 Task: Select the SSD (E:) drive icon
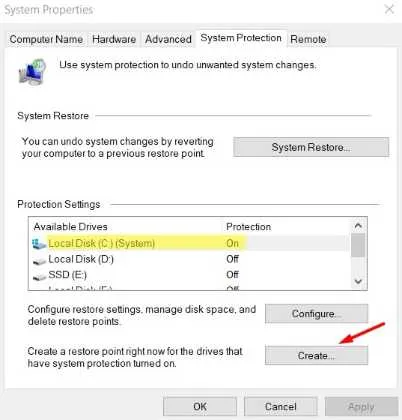pyautogui.click(x=39, y=277)
